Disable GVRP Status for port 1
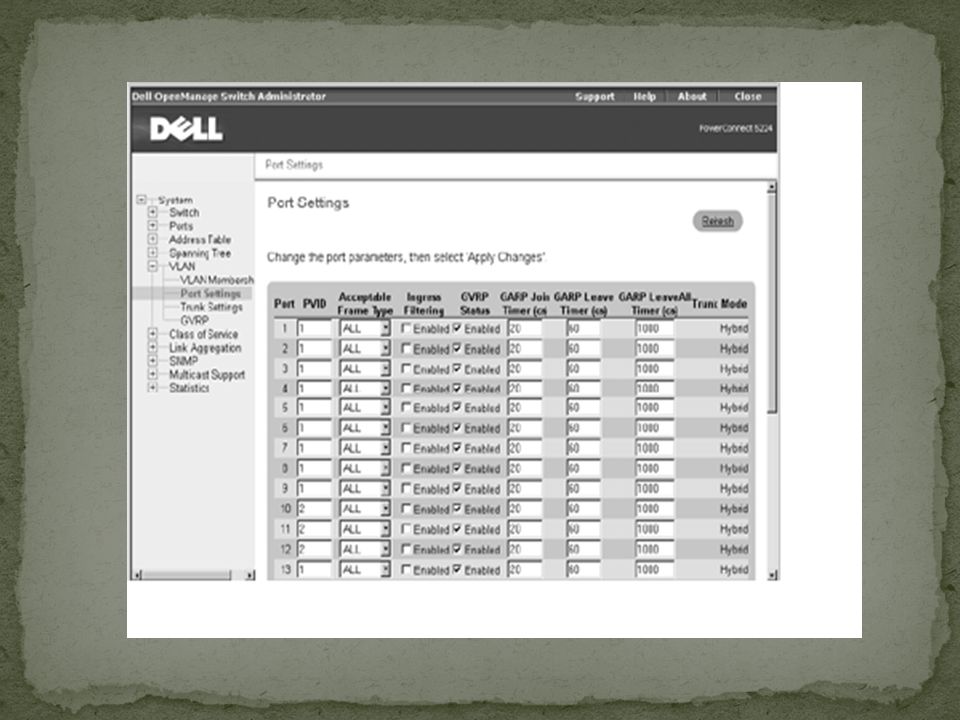 (457, 328)
